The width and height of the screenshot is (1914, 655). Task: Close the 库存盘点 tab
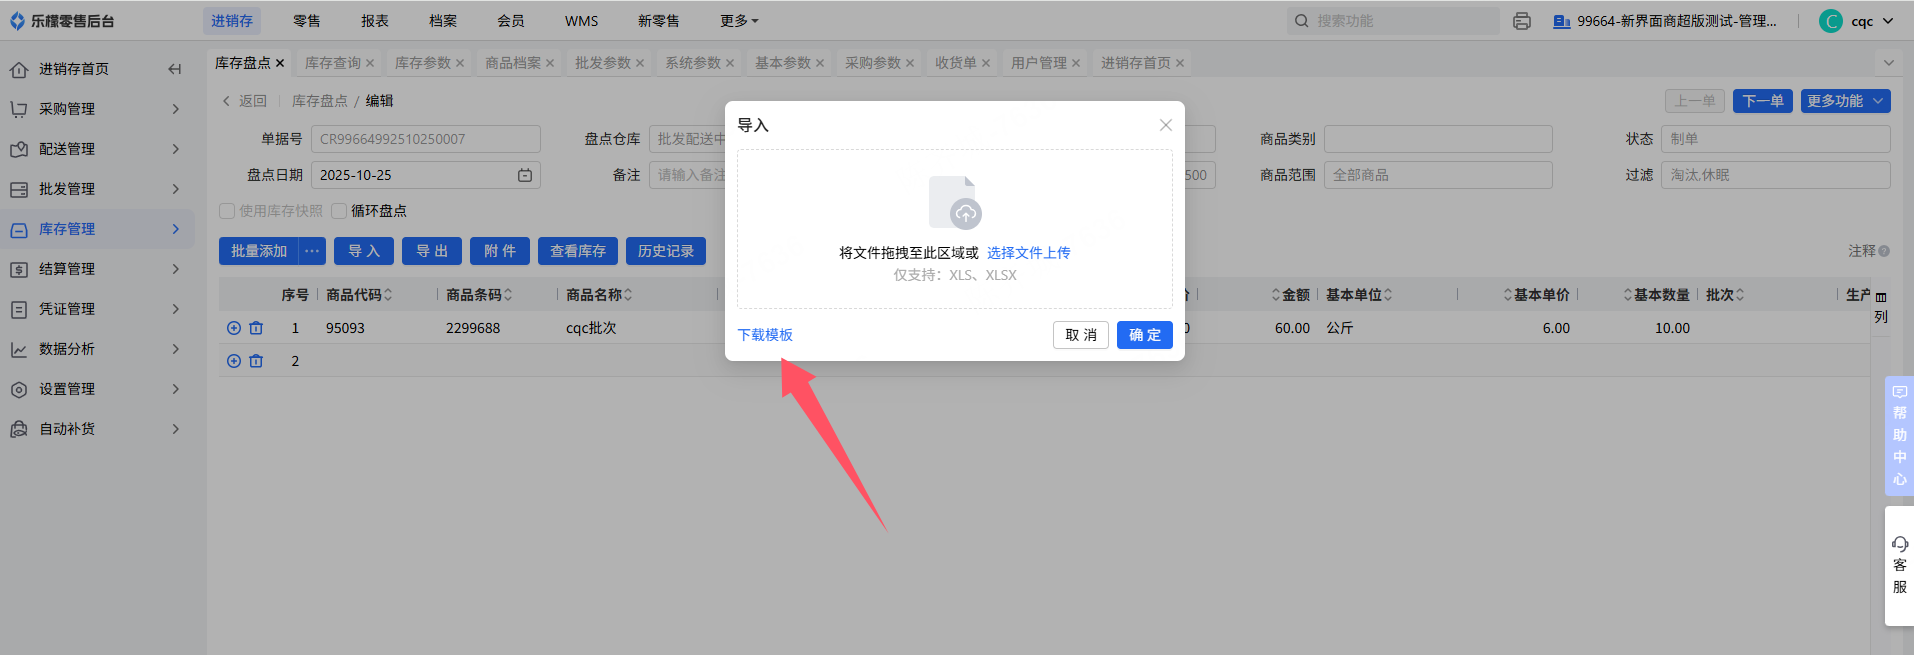pyautogui.click(x=280, y=63)
